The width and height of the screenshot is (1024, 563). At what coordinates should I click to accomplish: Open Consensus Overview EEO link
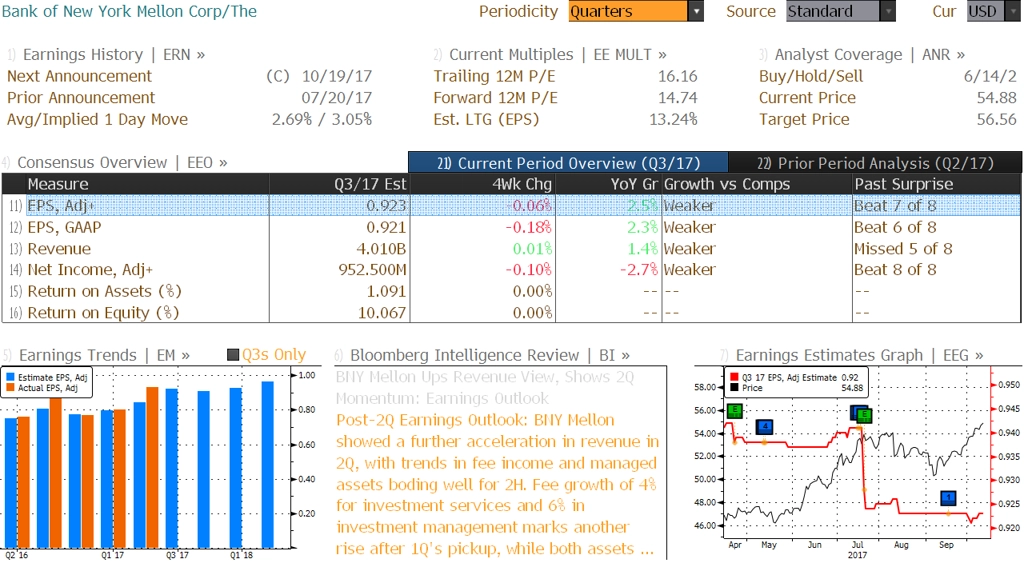click(122, 162)
